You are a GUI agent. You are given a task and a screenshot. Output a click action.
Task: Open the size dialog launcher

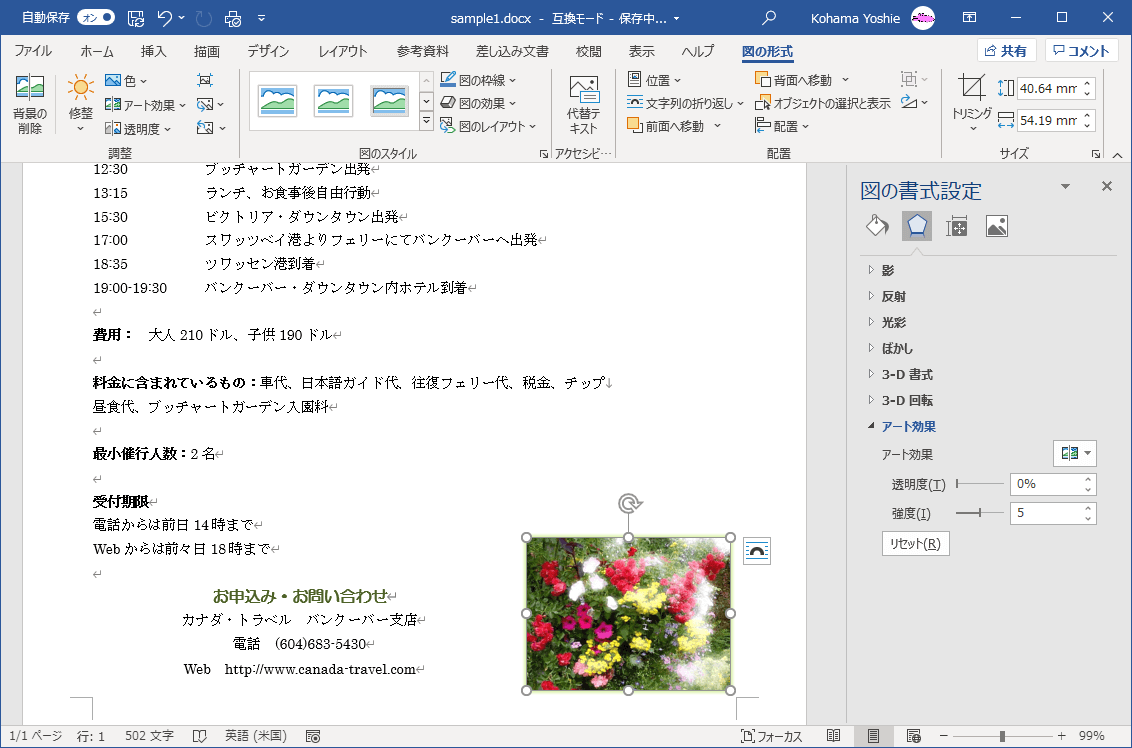pos(1095,154)
